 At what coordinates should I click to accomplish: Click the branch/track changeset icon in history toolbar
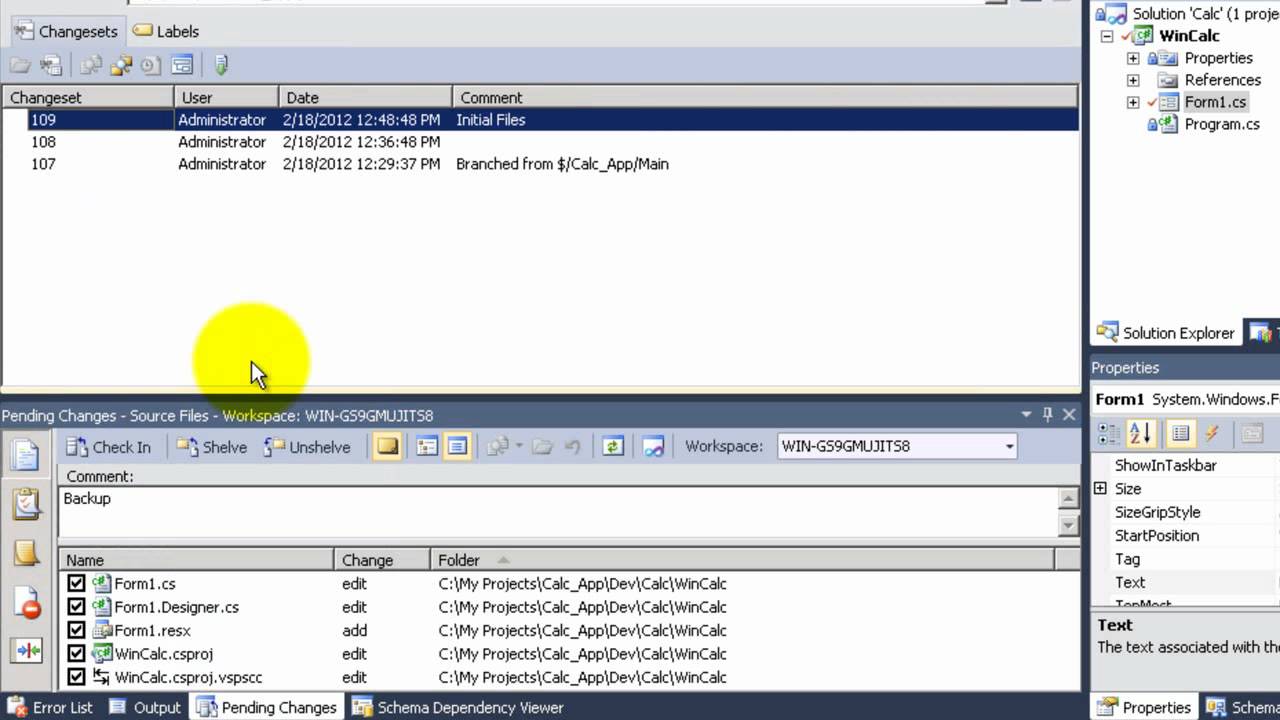click(121, 66)
